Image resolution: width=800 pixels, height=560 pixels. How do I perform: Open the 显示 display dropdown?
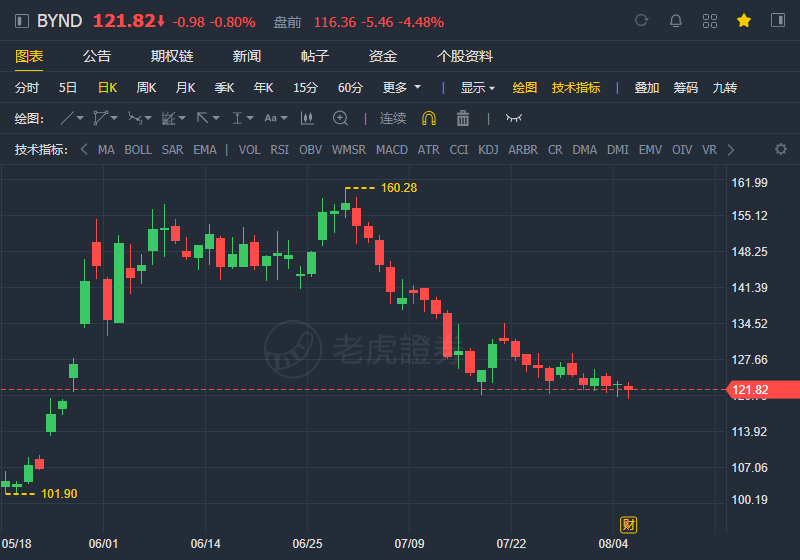point(478,88)
